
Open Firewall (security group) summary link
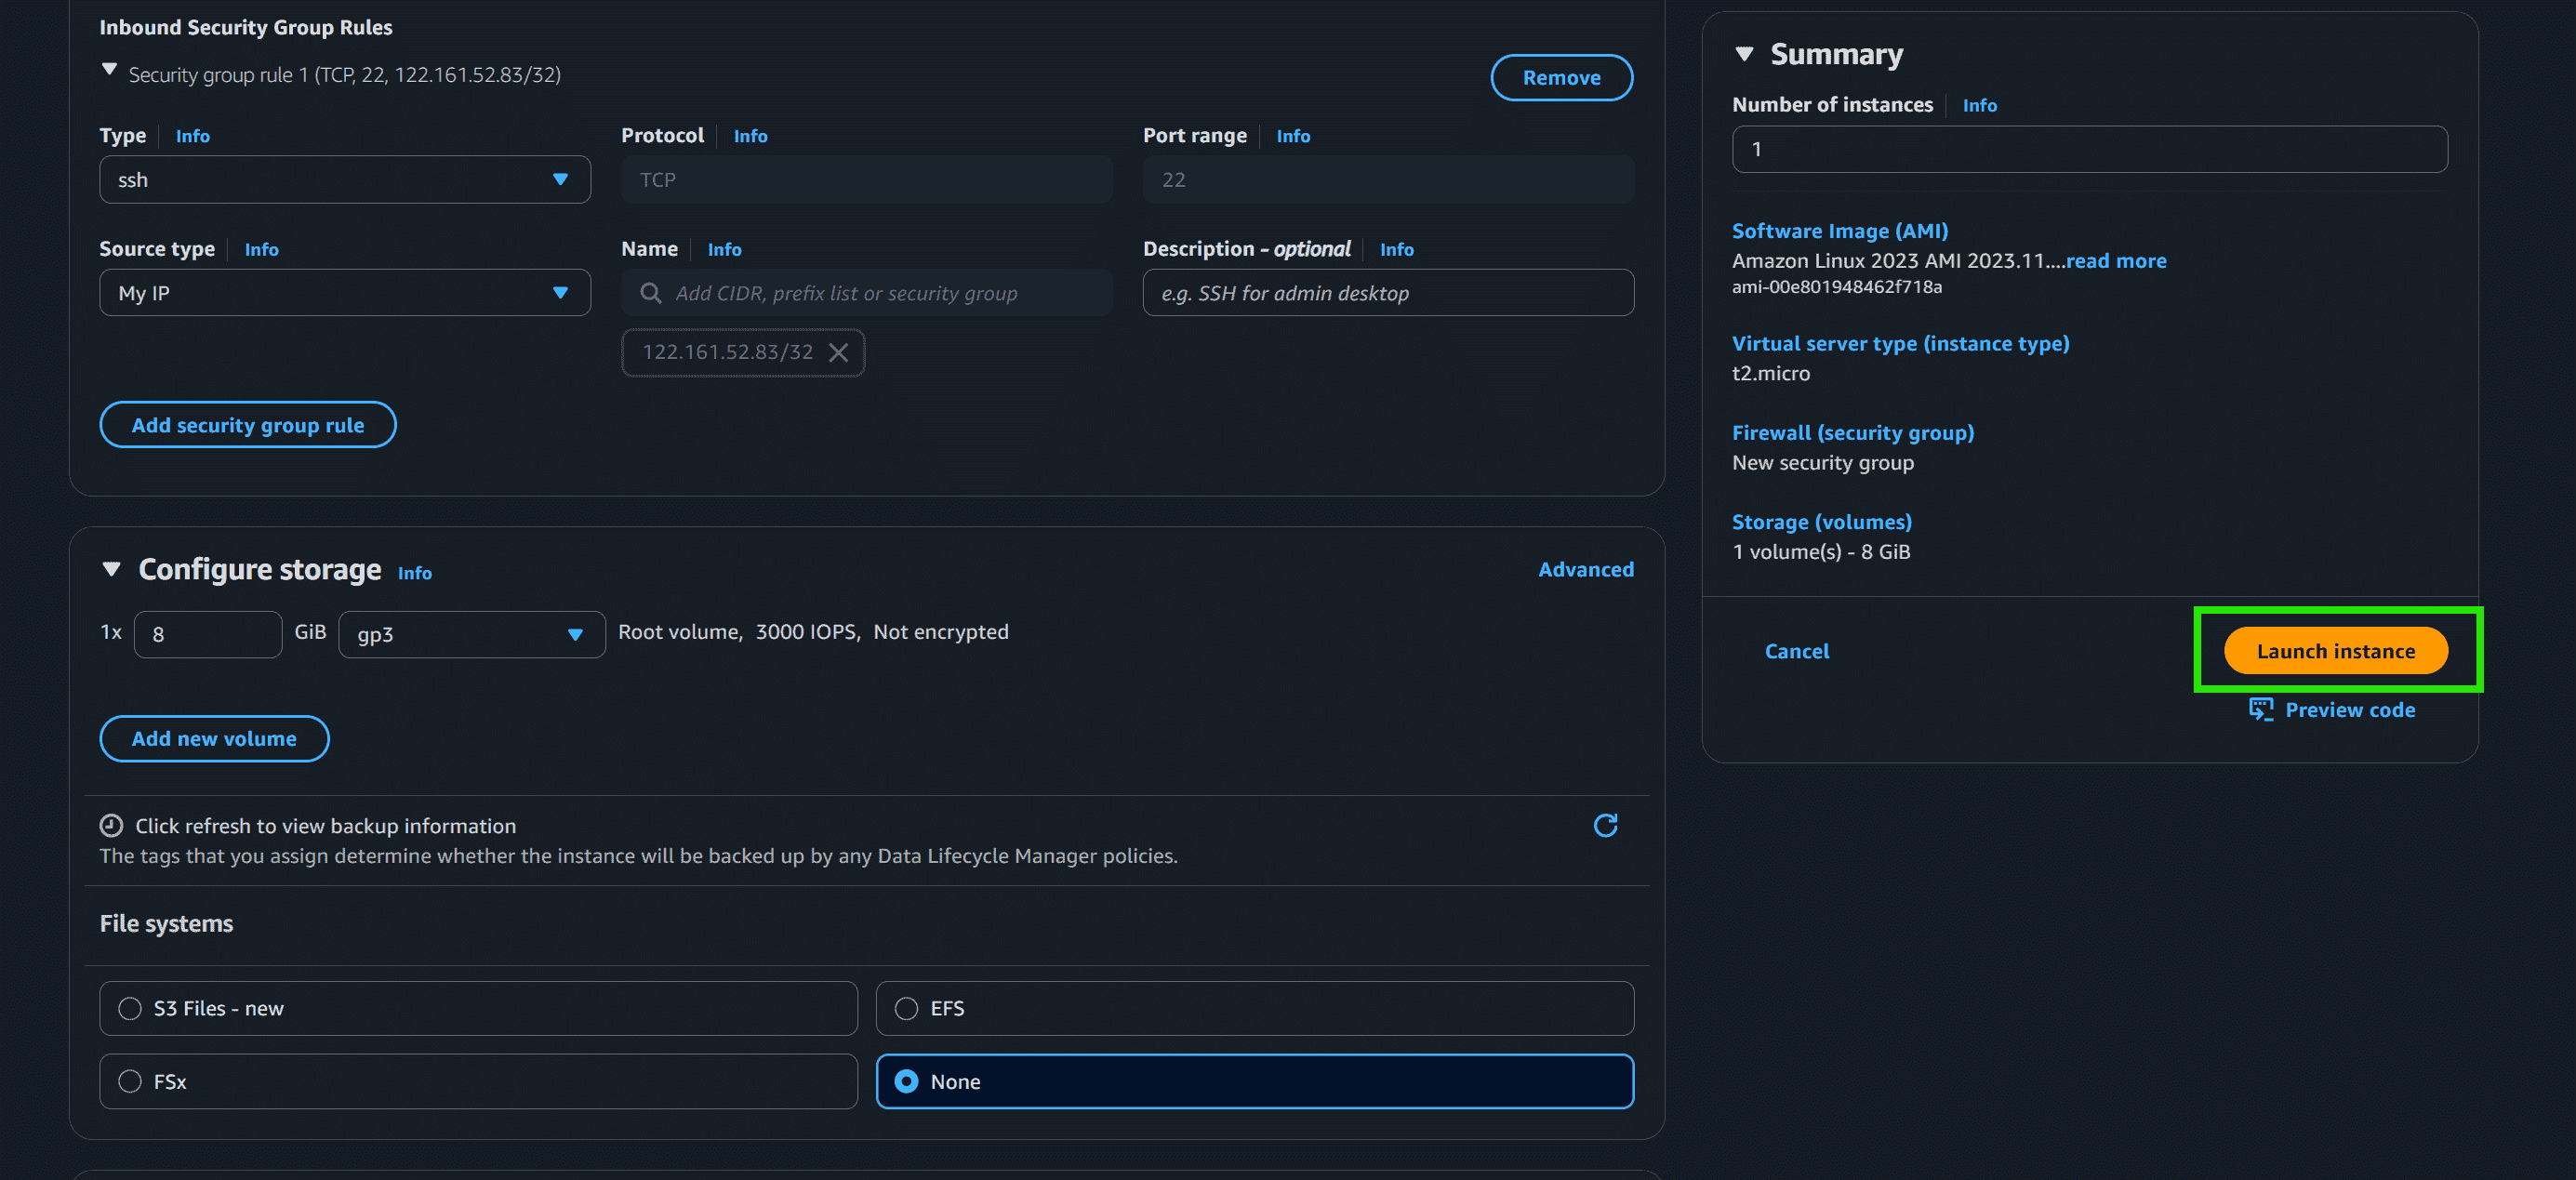(x=1852, y=433)
